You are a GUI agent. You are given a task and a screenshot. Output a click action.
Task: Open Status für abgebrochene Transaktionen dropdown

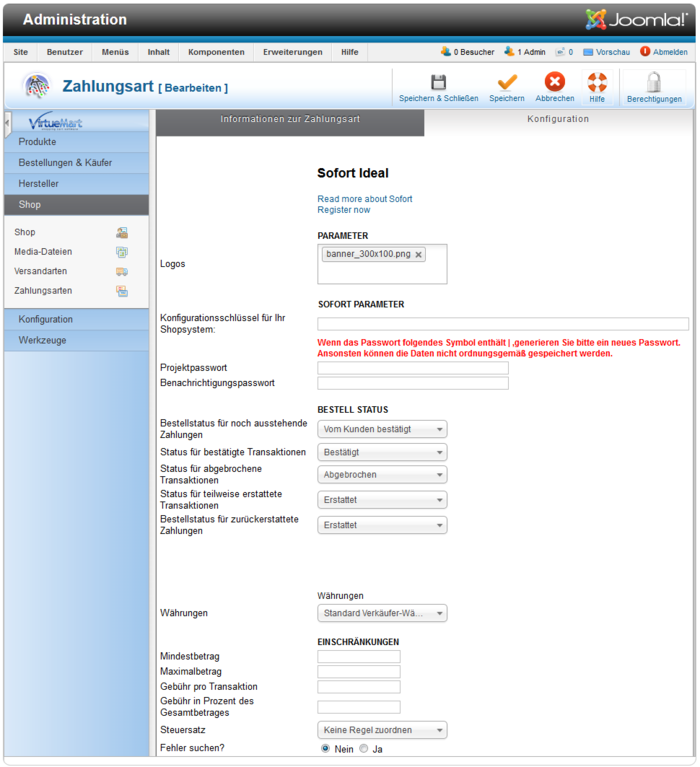382,474
